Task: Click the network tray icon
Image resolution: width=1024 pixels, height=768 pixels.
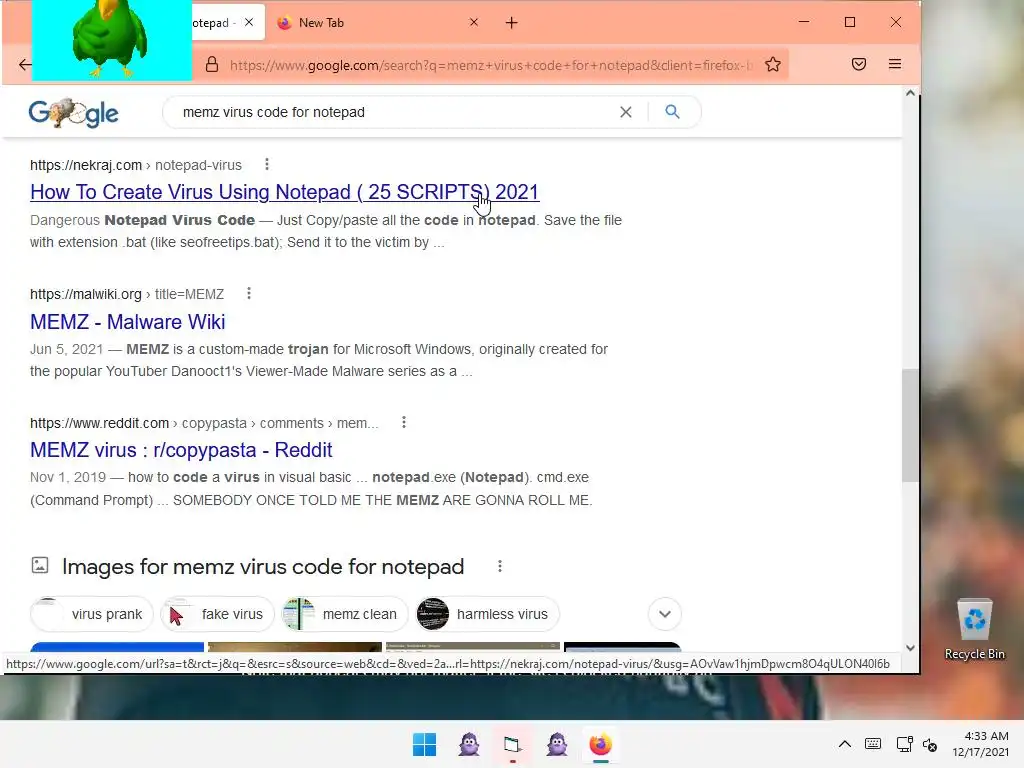Action: 904,744
